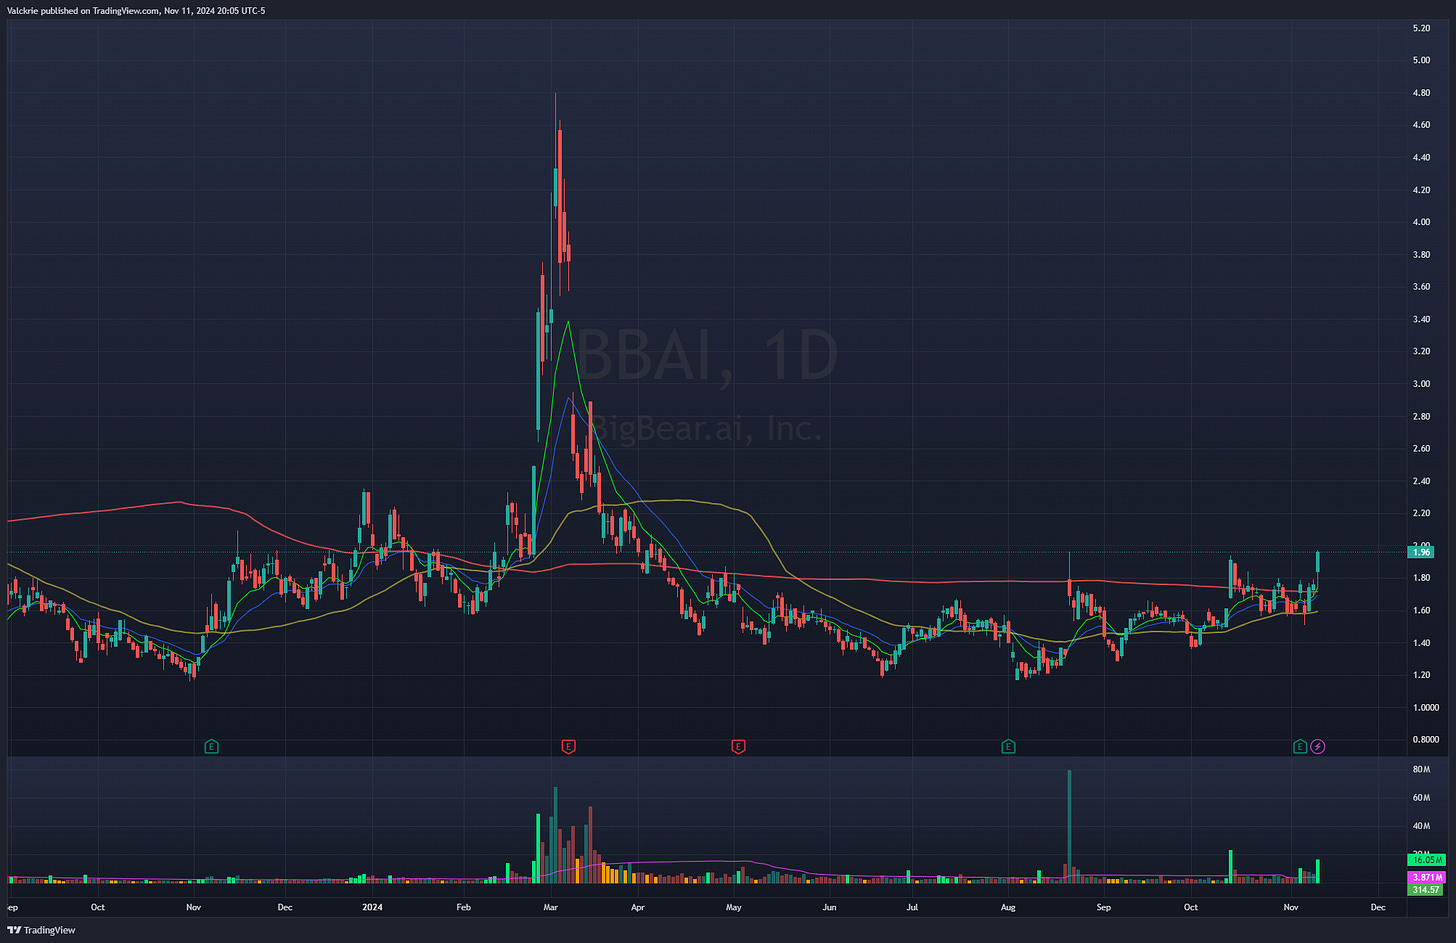Click the 1.0000 price axis label
The height and width of the screenshot is (943, 1456).
pos(1424,707)
